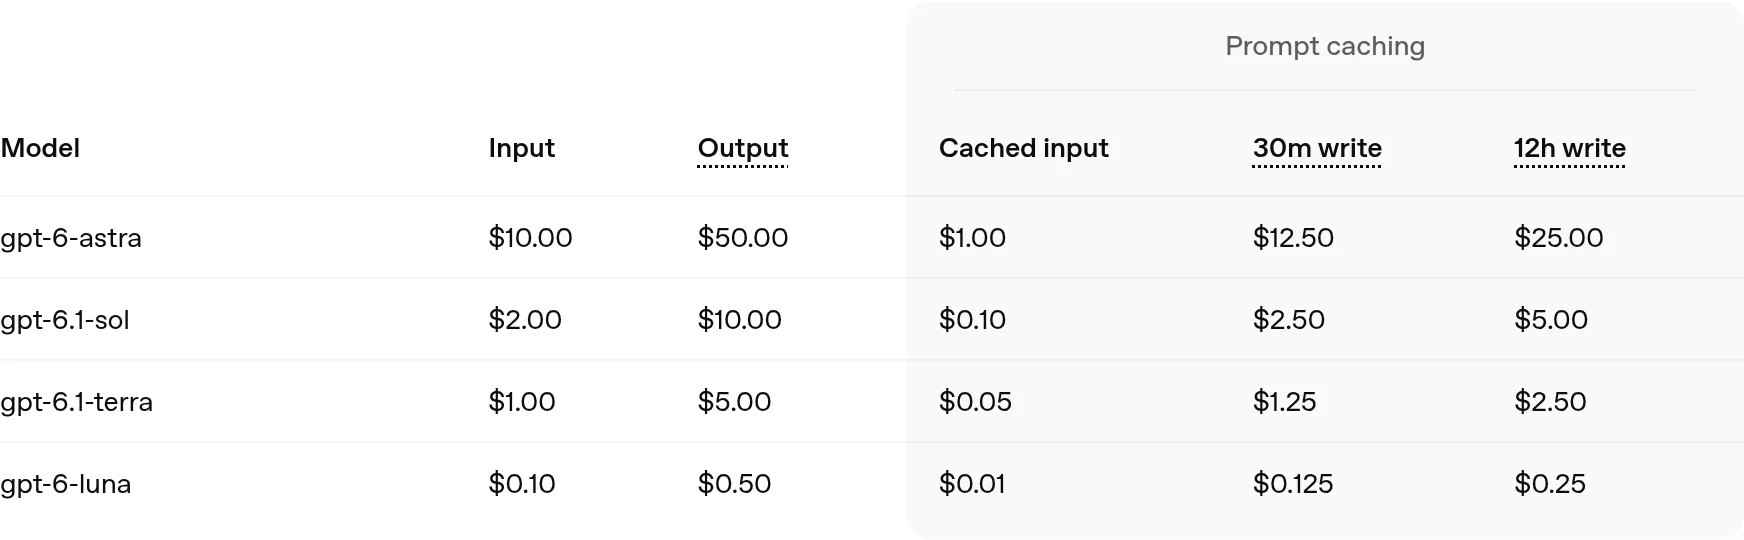
Task: Click gpt-6.1-sol 12h write price $5.00
Action: click(1551, 320)
